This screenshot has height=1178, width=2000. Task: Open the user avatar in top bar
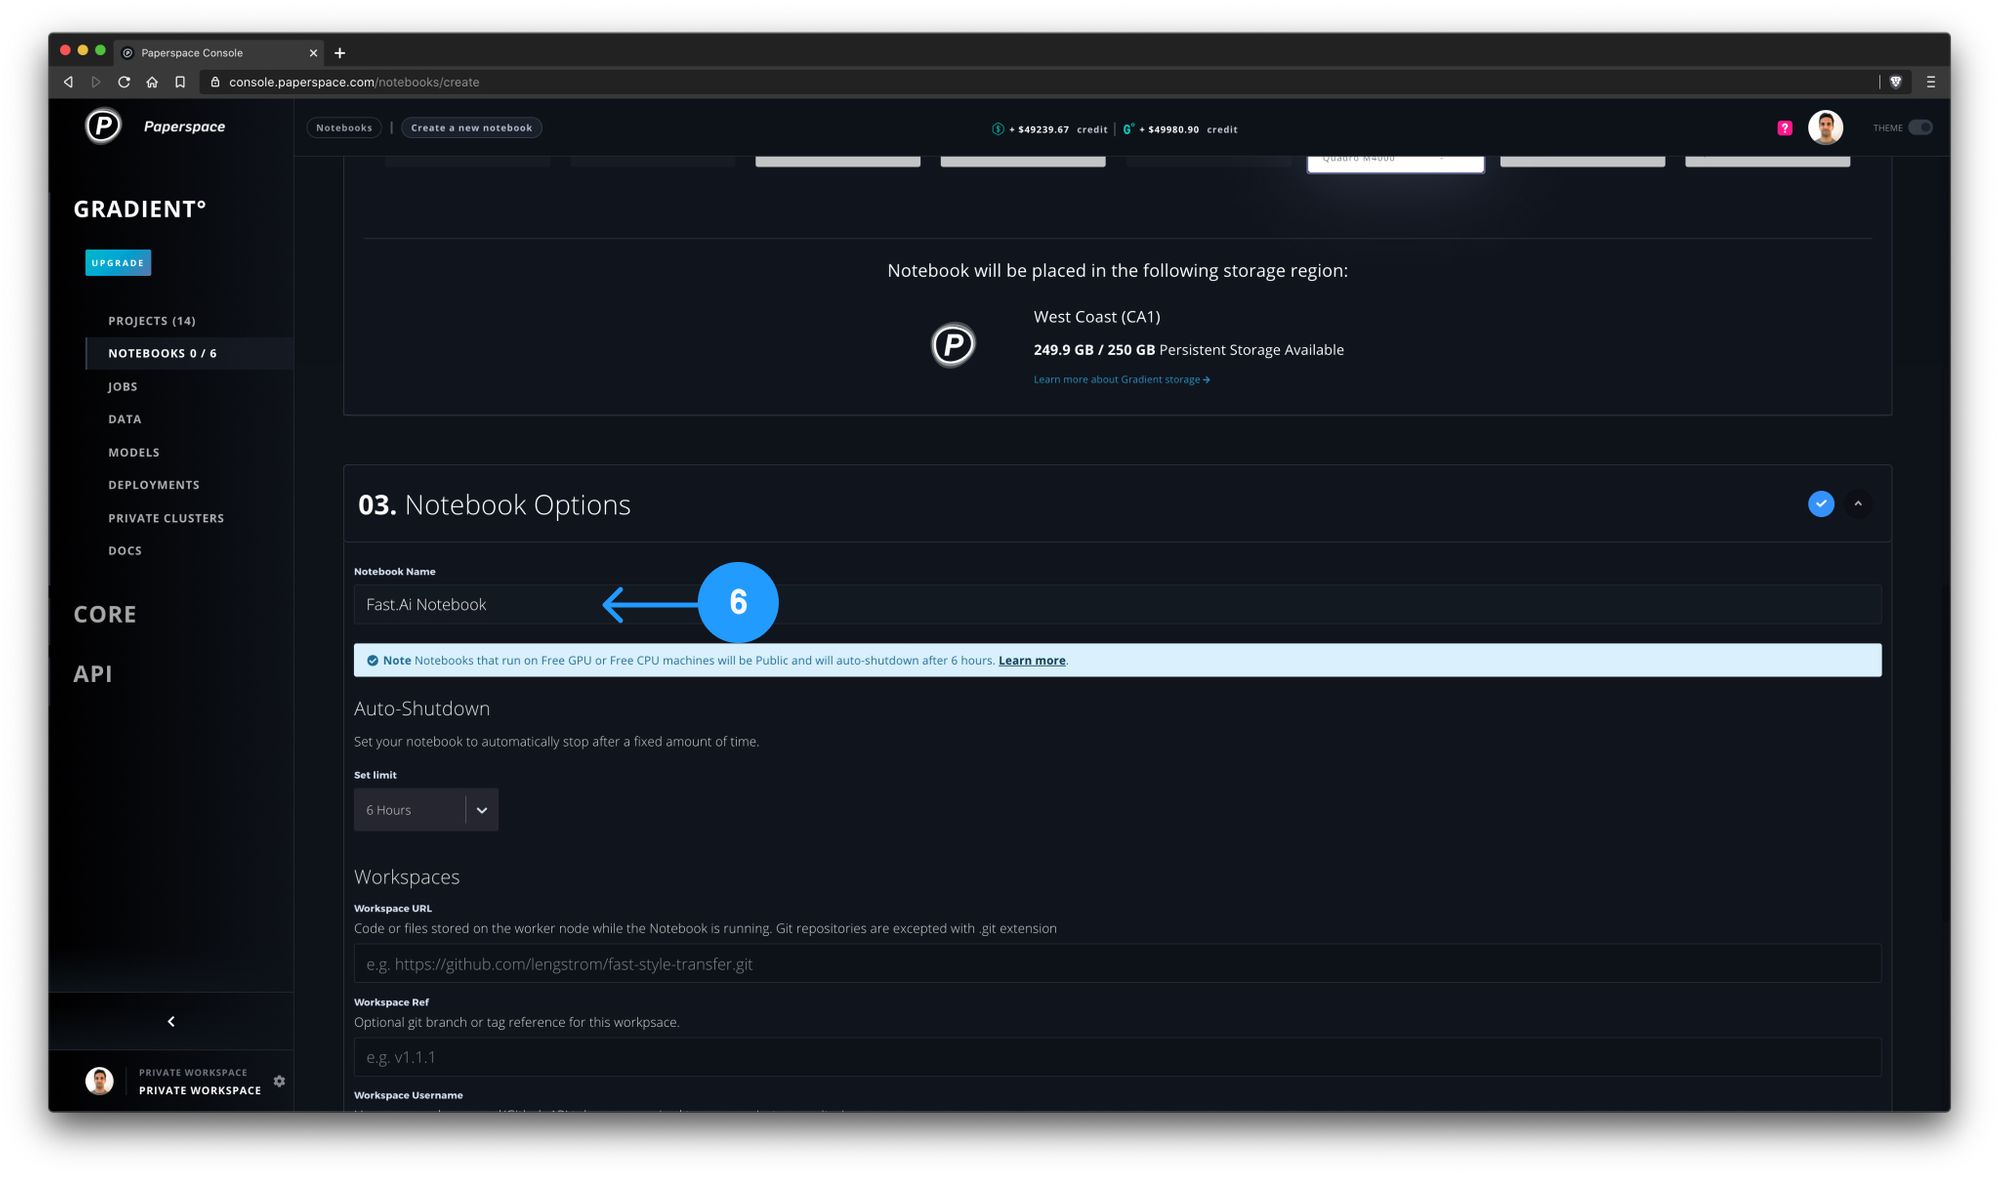click(x=1825, y=128)
